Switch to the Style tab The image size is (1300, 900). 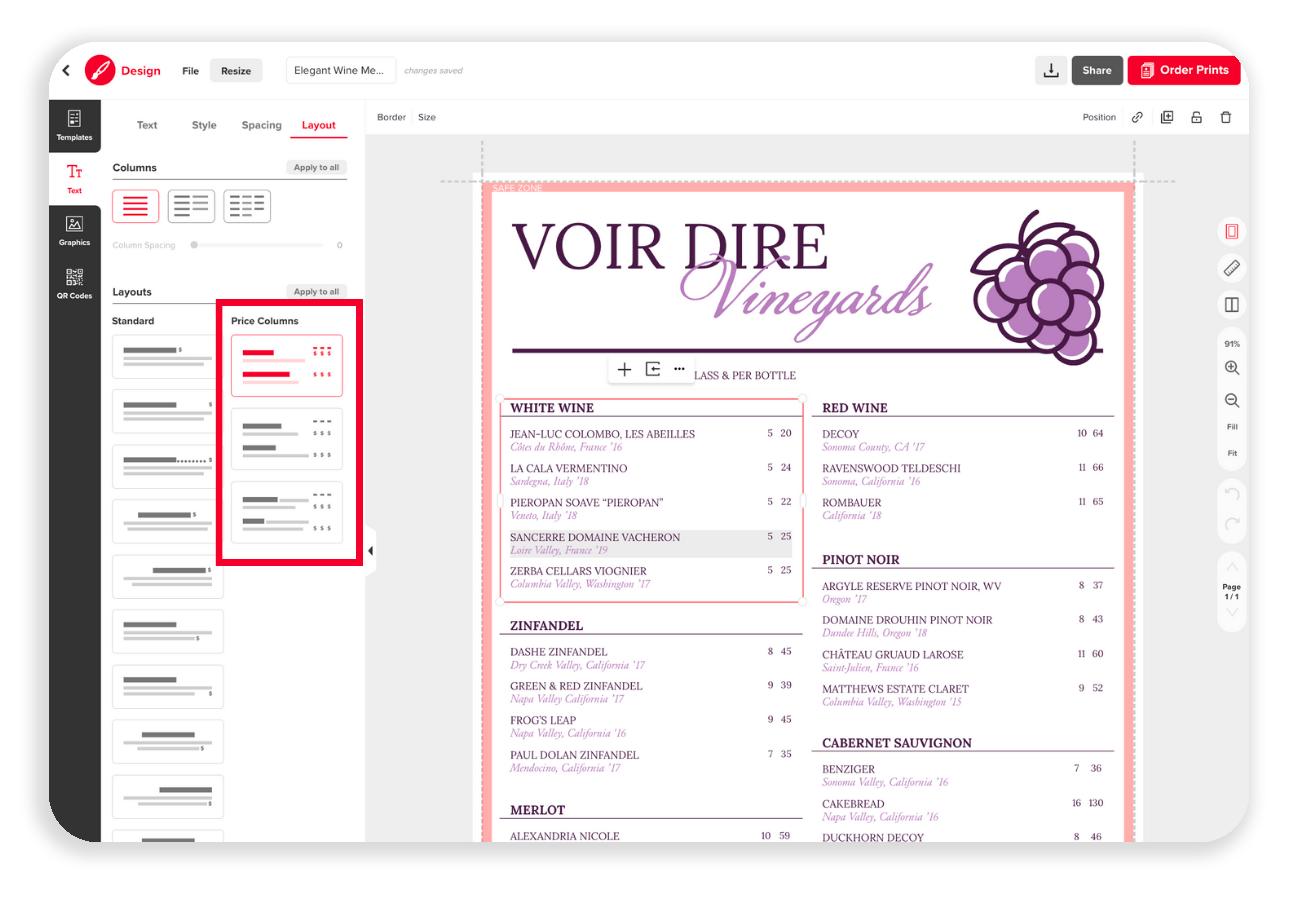pyautogui.click(x=204, y=125)
